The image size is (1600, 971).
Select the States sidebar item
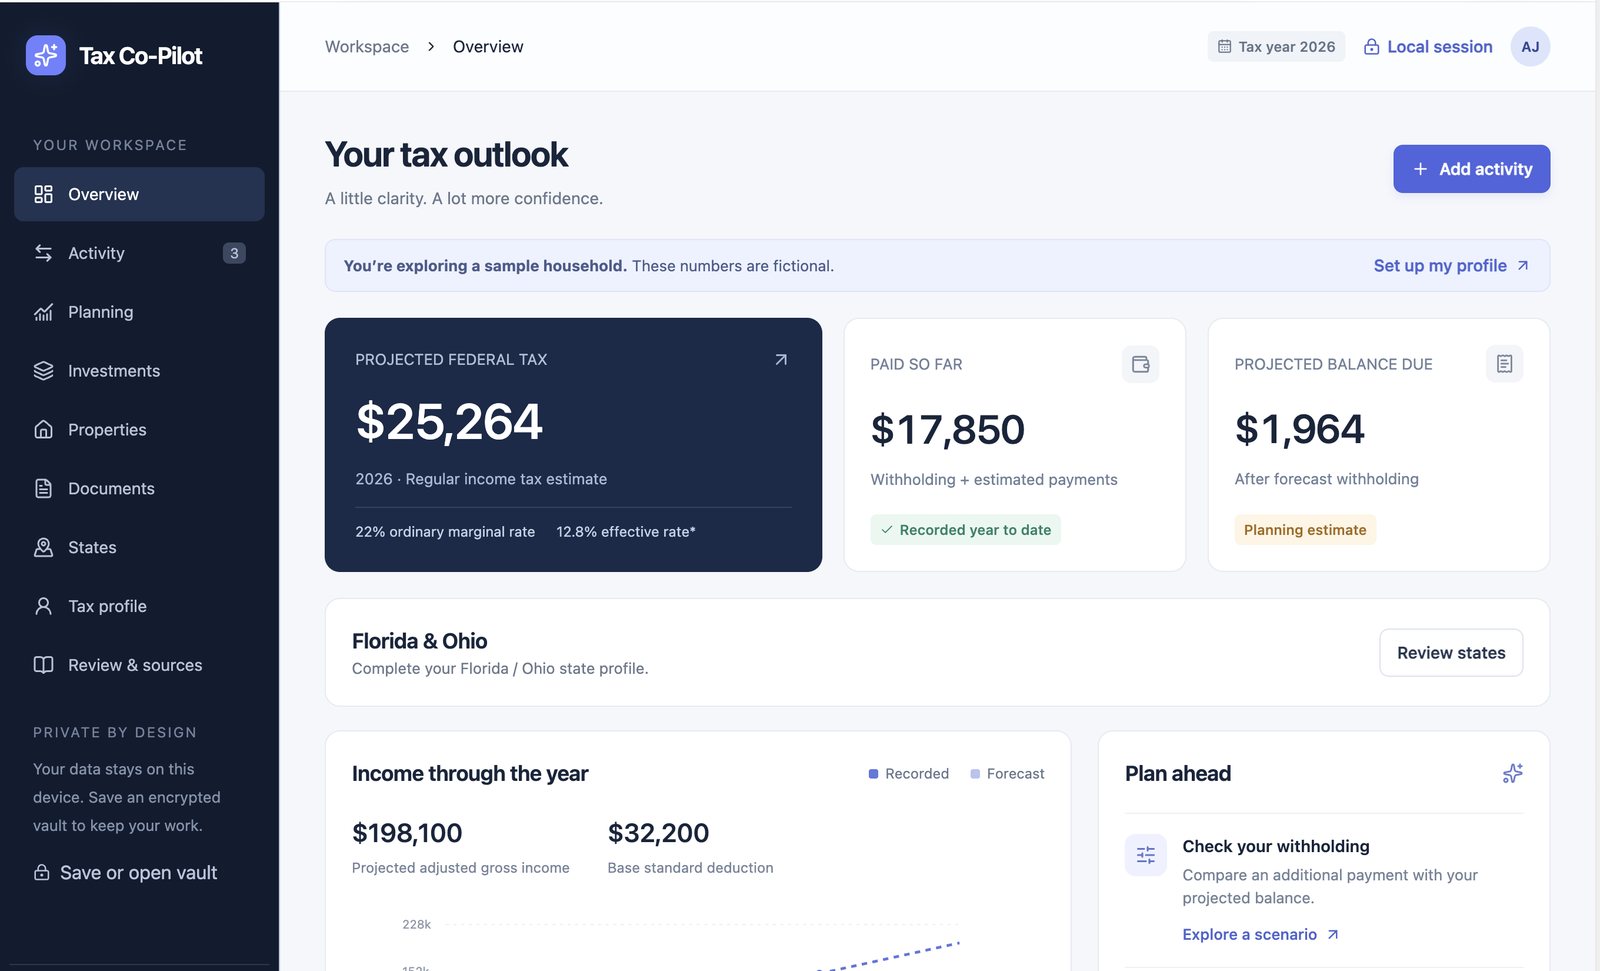139,547
